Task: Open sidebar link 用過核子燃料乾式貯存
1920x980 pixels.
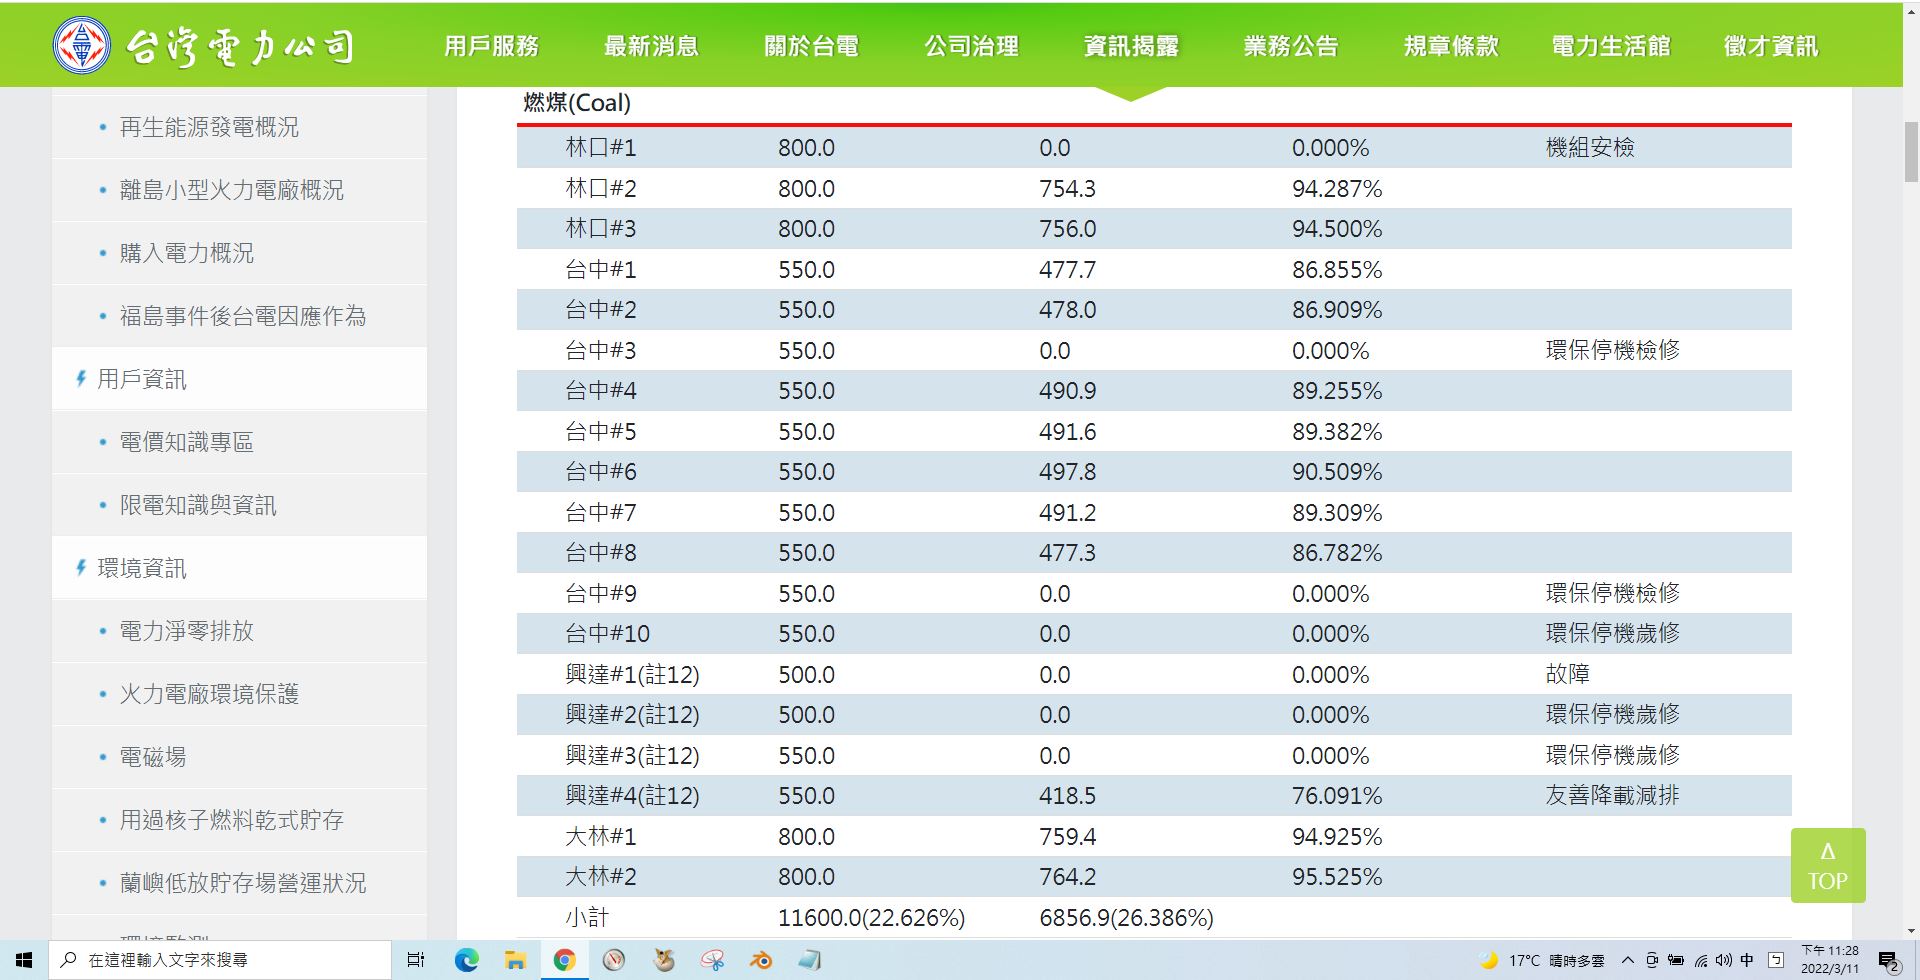Action: (x=231, y=820)
